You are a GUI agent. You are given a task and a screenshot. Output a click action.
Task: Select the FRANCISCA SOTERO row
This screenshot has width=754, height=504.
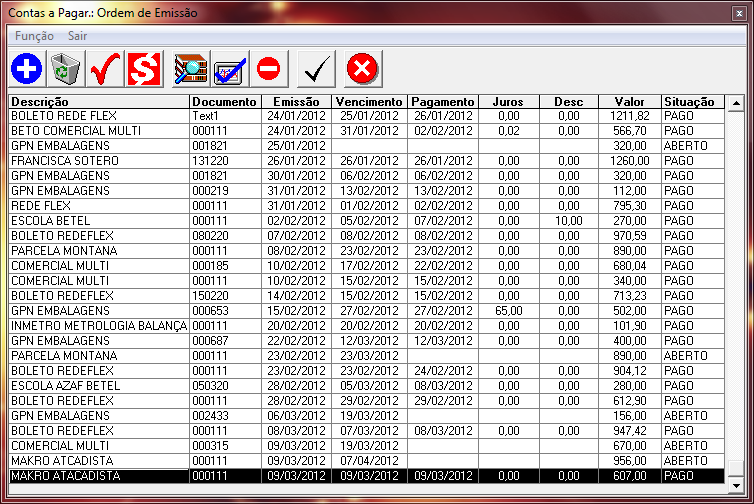tap(366, 161)
